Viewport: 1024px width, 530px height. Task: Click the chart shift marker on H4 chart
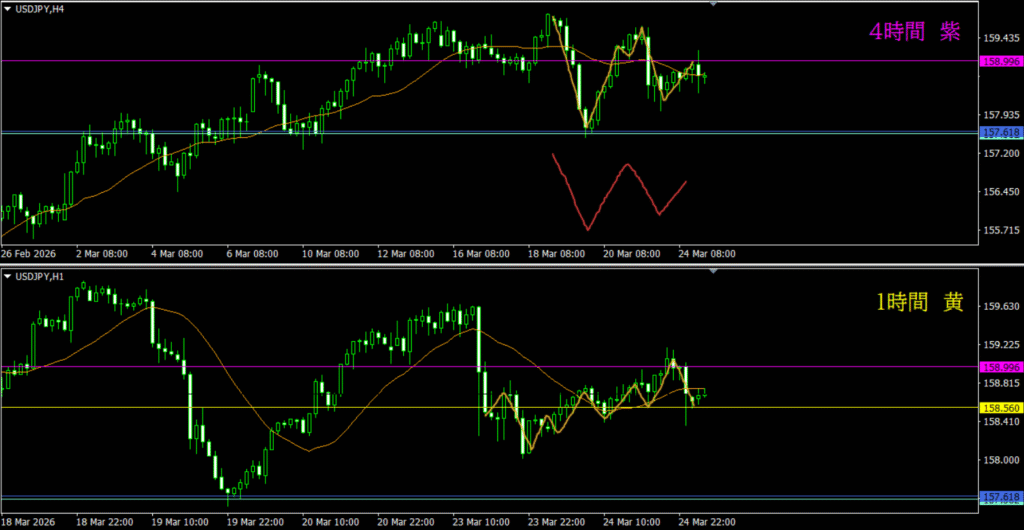713,4
